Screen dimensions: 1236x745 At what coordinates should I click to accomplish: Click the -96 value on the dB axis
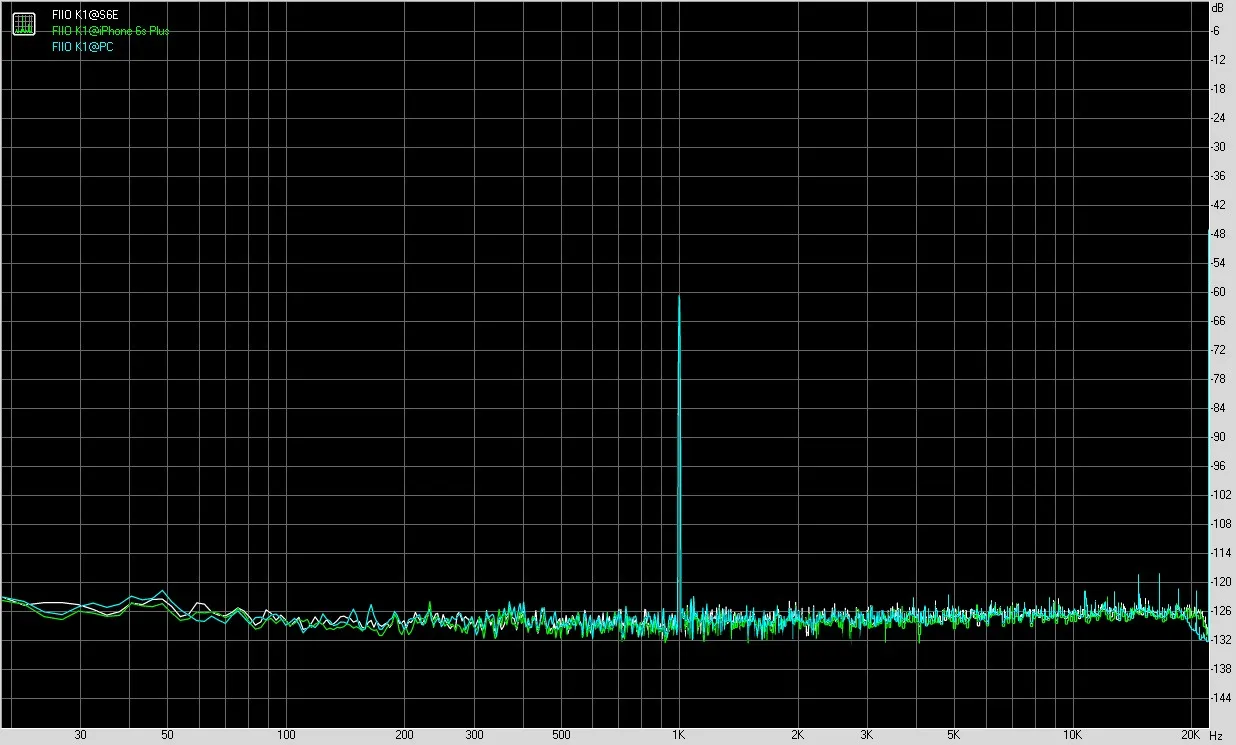[x=1218, y=466]
